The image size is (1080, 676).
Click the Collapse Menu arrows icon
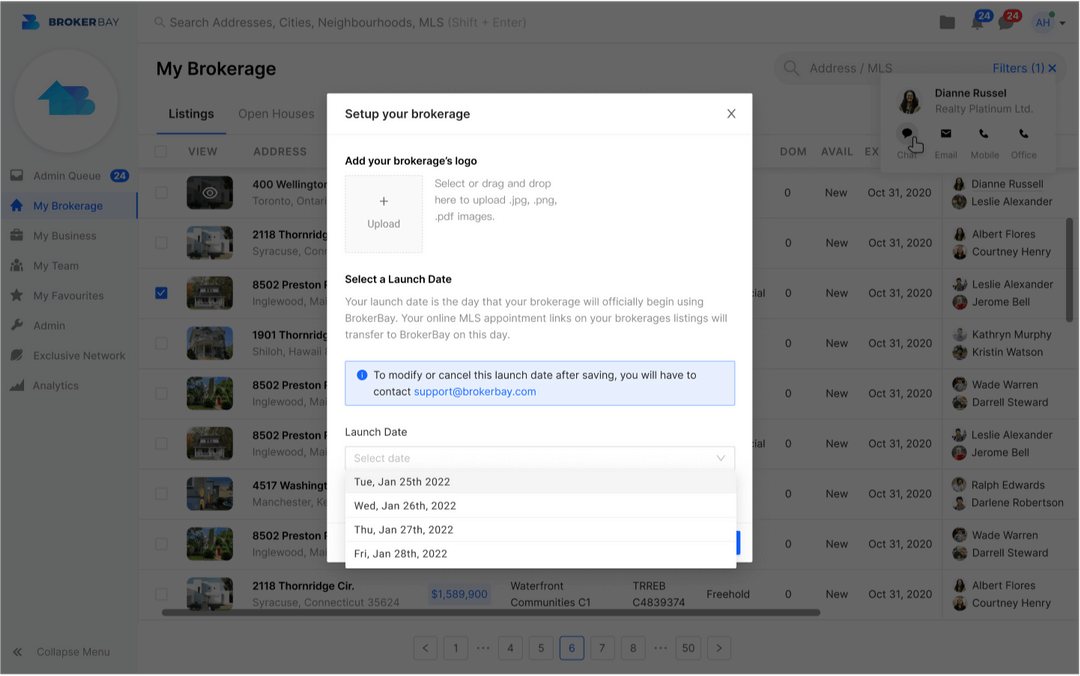point(17,652)
